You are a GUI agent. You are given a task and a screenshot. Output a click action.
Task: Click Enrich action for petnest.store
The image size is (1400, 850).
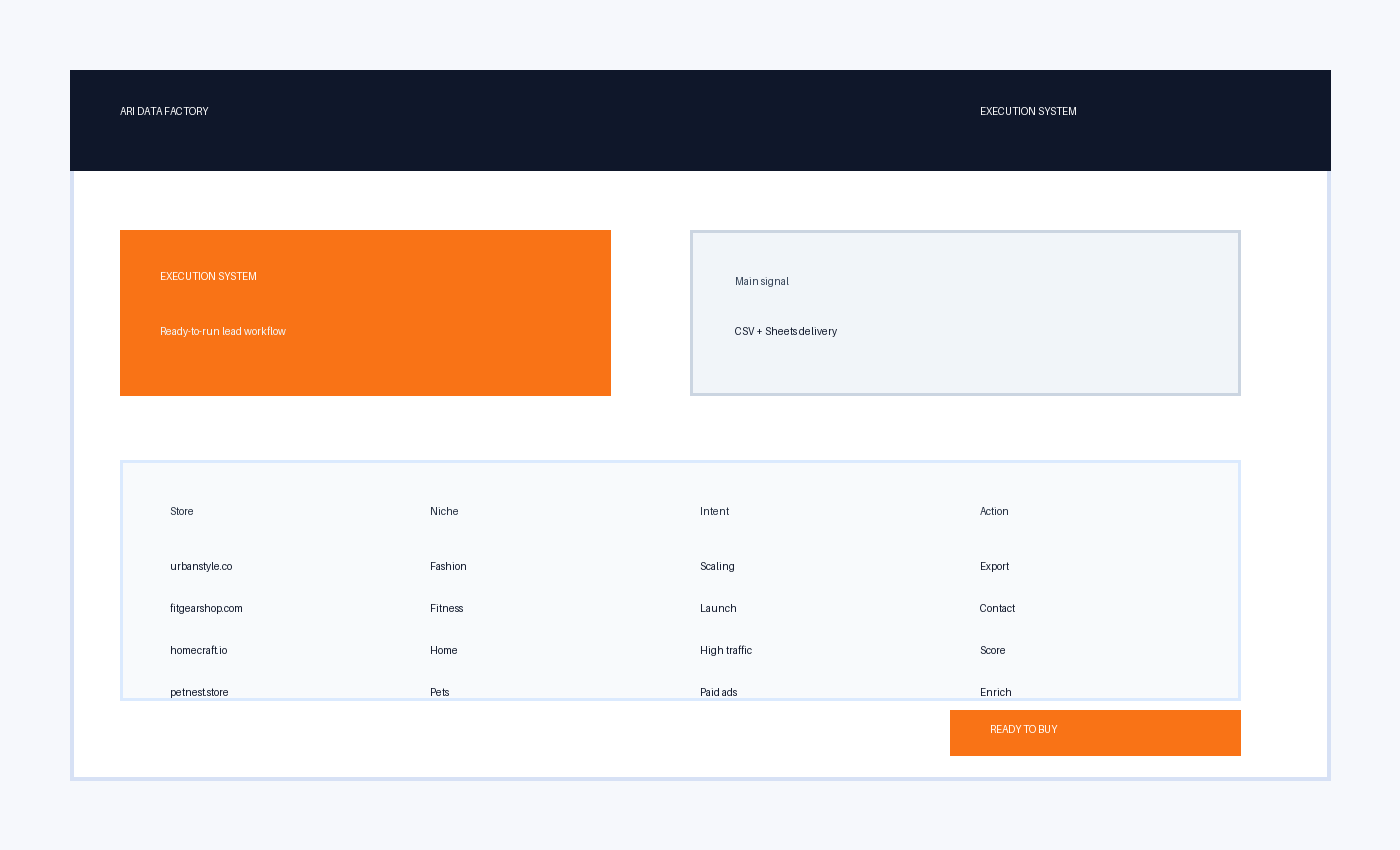(x=996, y=692)
